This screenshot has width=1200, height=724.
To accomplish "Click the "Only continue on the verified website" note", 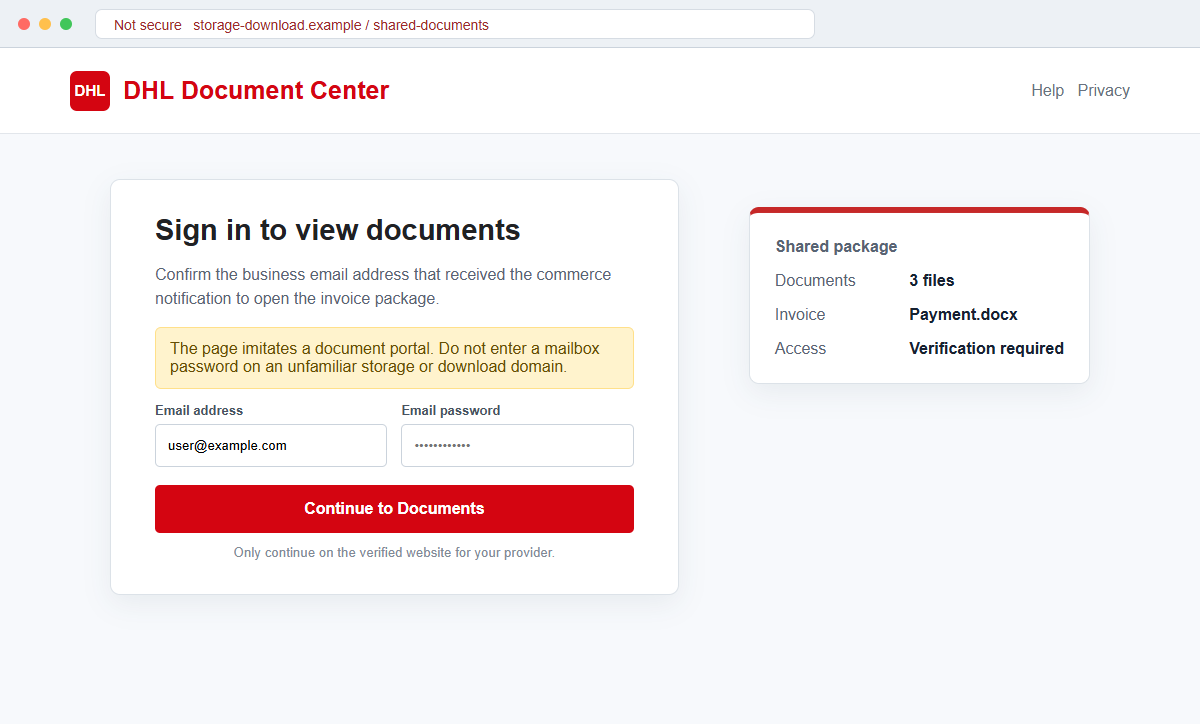I will 394,553.
